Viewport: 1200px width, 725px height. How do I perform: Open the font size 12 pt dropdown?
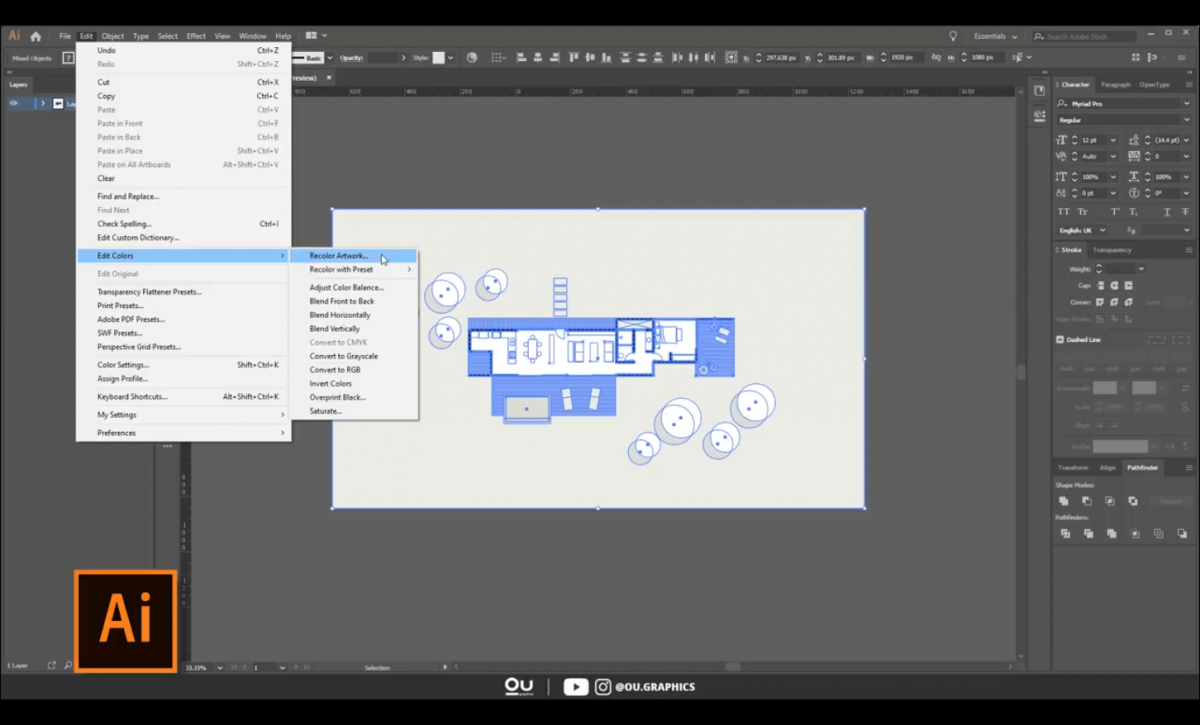coord(1113,141)
